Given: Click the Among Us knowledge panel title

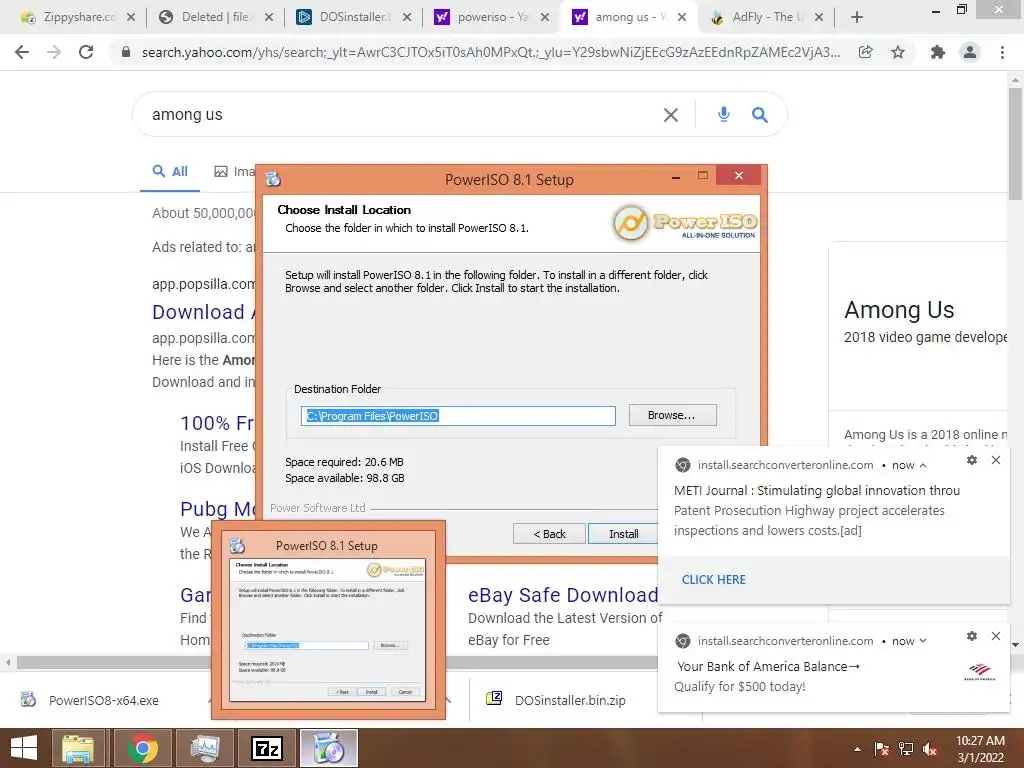Looking at the screenshot, I should pos(899,310).
